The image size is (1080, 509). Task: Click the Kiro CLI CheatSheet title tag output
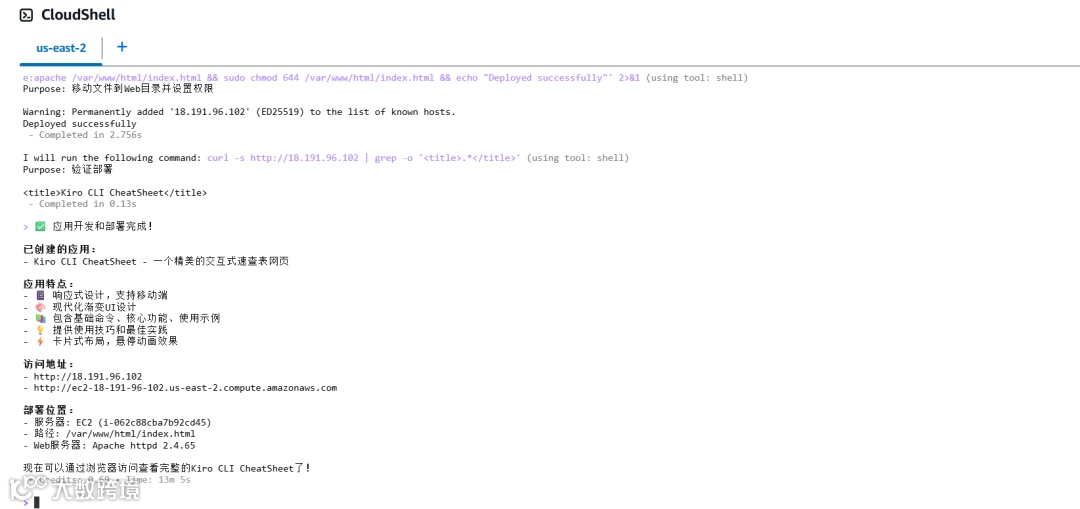click(114, 193)
